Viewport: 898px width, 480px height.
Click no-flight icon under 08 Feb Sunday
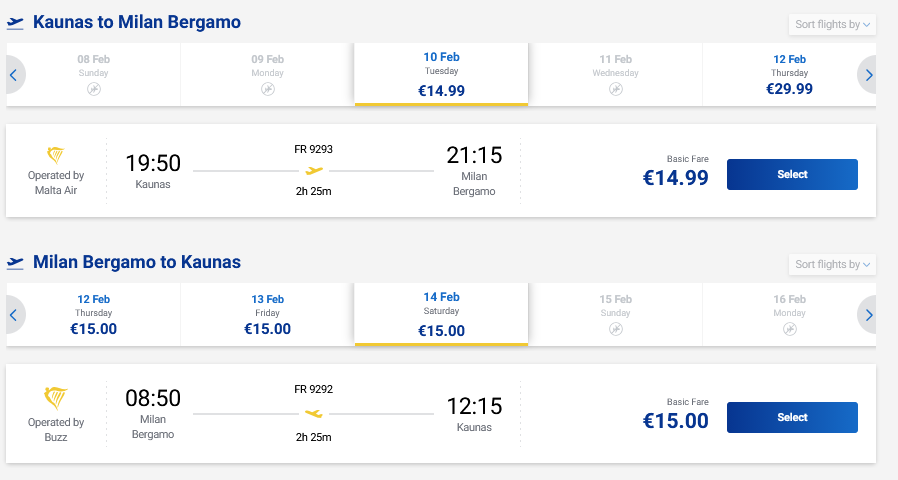tap(93, 89)
